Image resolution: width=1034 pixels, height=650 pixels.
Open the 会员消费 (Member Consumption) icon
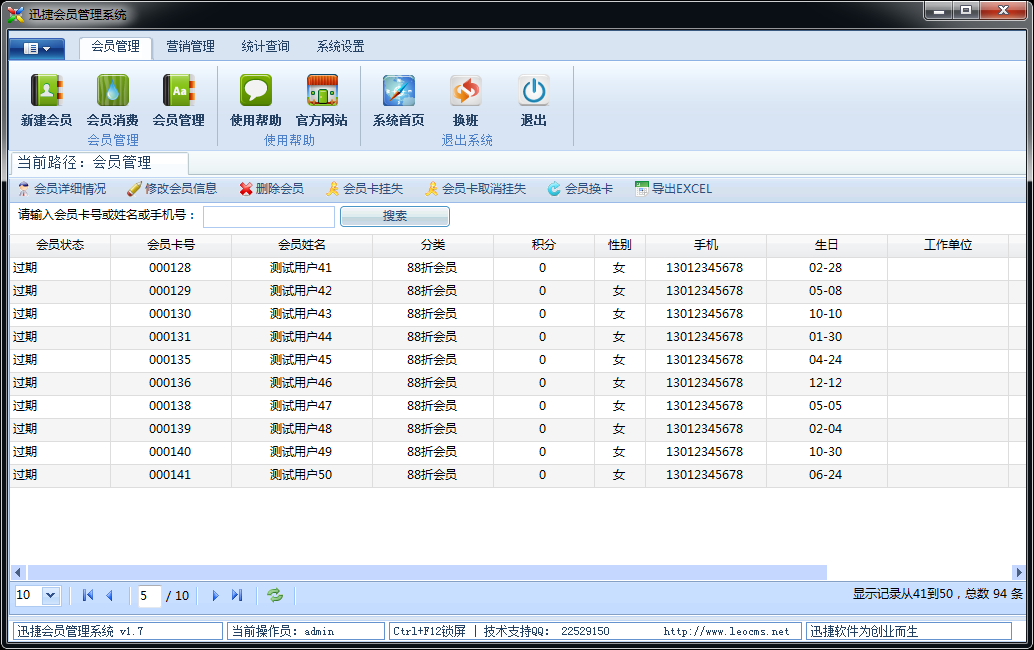112,91
